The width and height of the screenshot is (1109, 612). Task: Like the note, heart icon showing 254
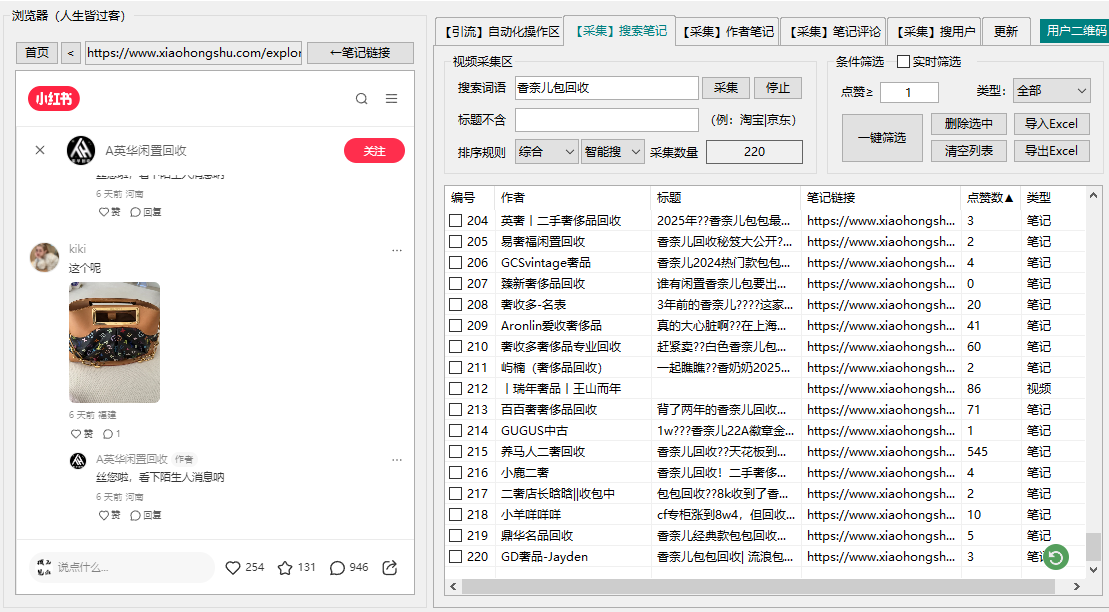pyautogui.click(x=233, y=567)
